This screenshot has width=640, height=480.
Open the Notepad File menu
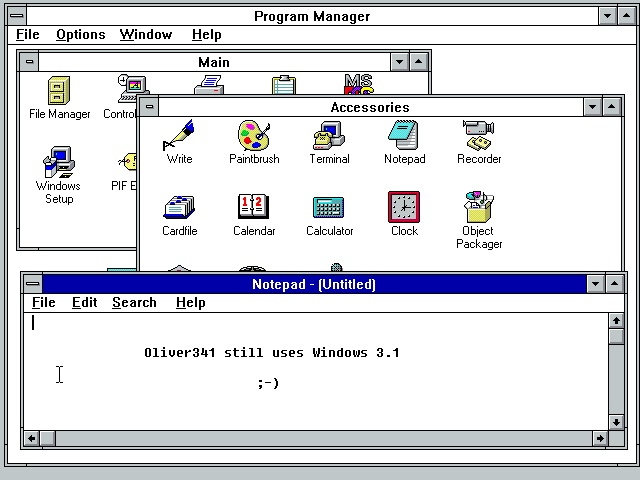(x=44, y=302)
